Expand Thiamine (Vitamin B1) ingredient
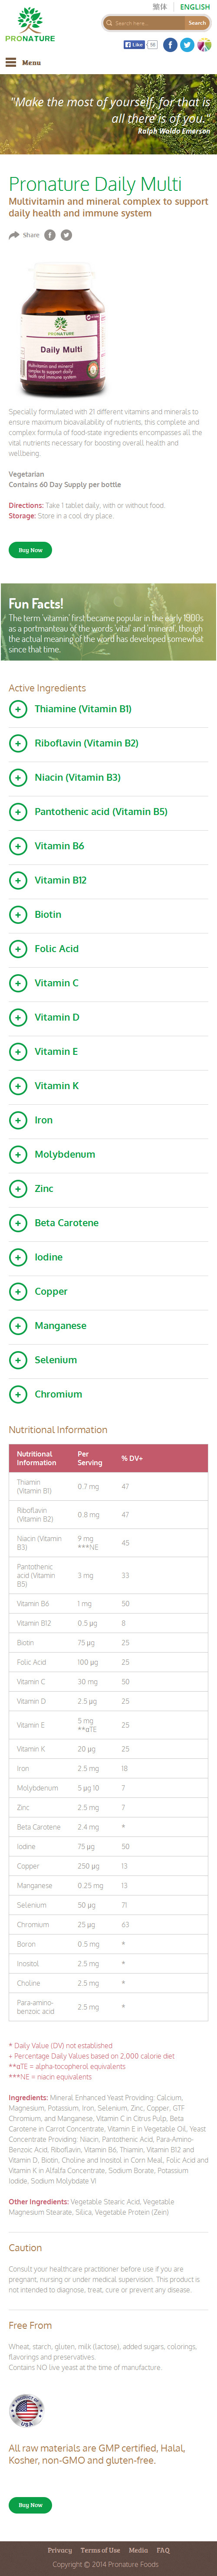 click(108, 709)
